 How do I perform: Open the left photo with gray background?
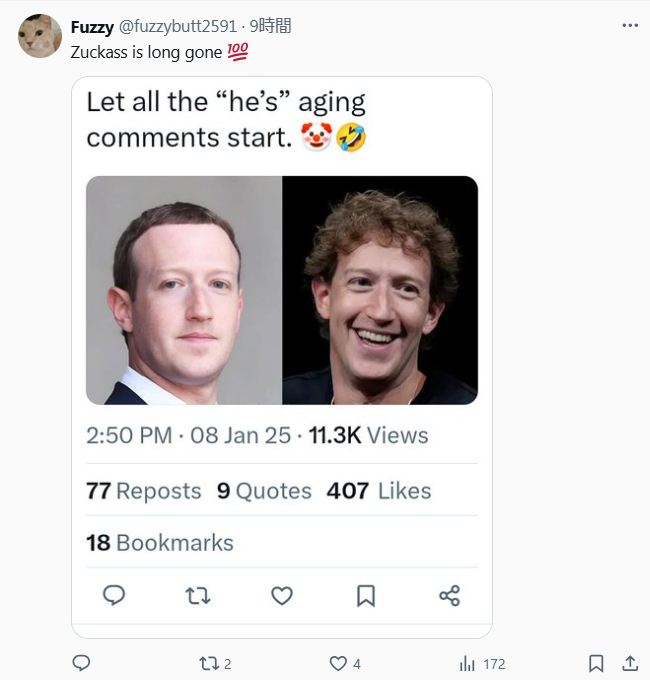(184, 290)
